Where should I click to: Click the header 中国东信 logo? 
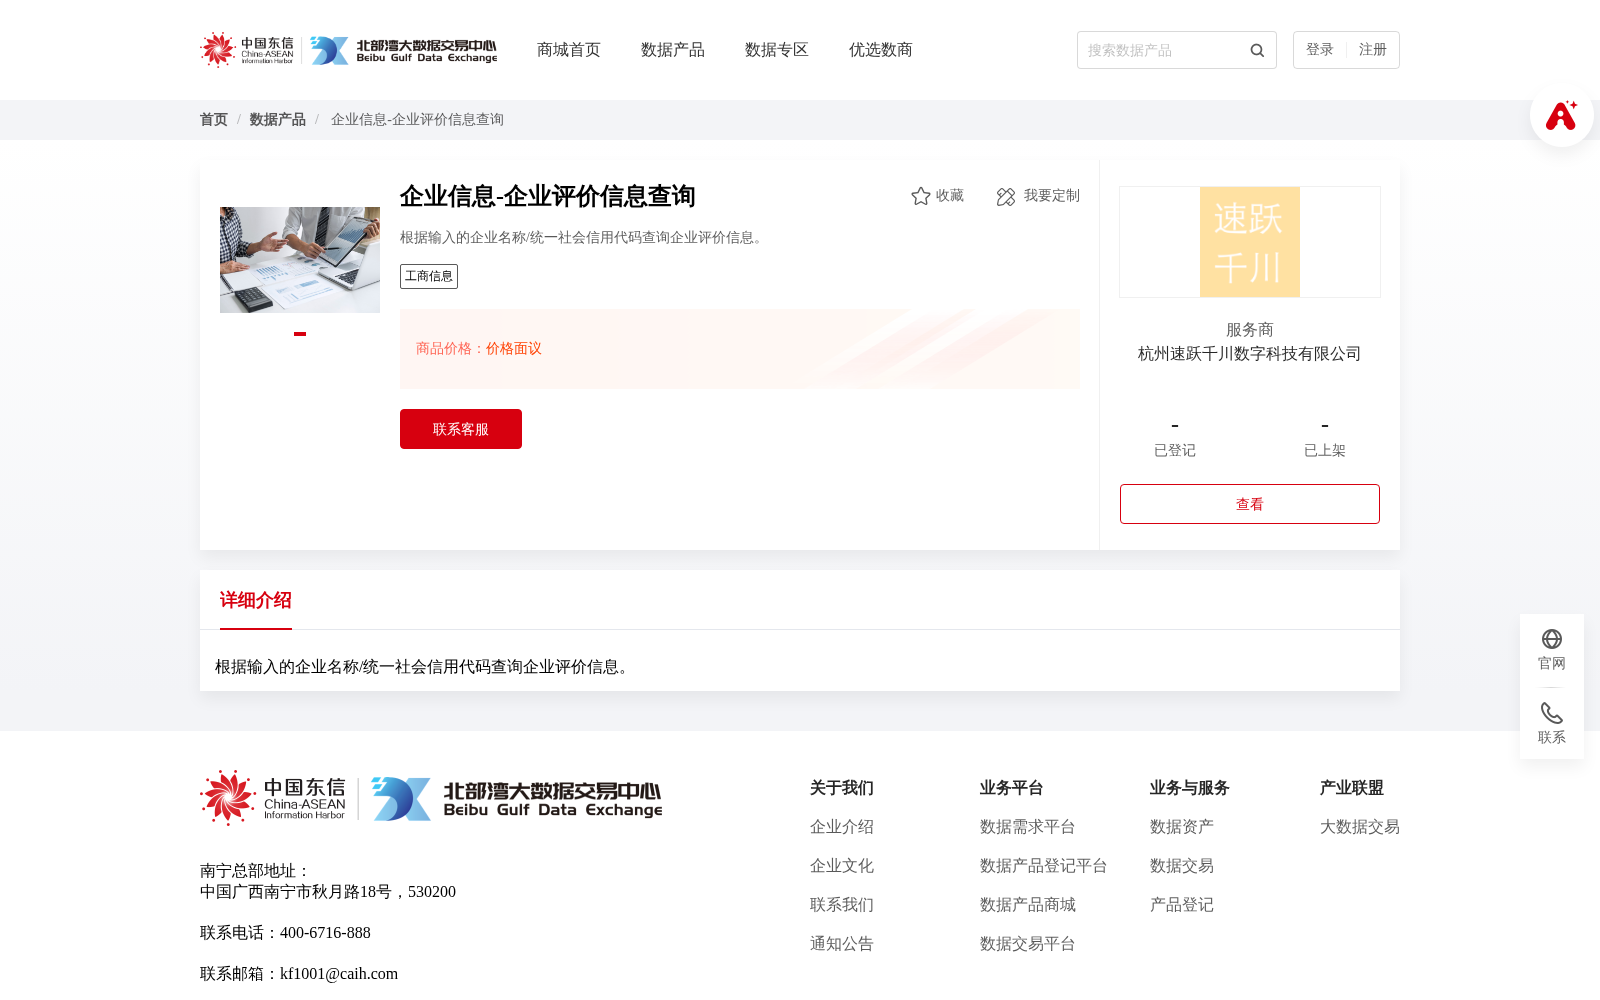[247, 50]
